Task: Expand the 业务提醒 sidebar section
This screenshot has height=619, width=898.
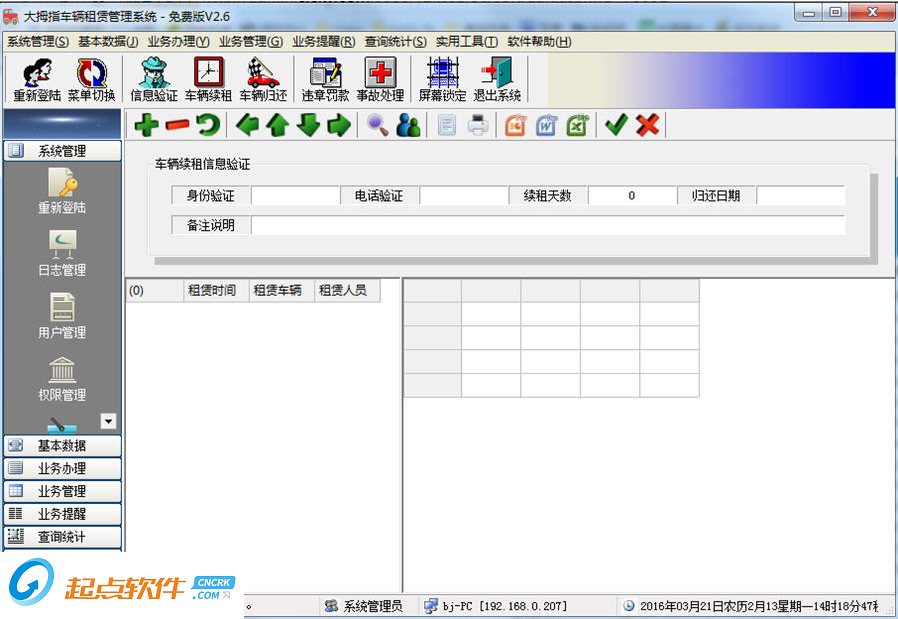Action: click(62, 514)
